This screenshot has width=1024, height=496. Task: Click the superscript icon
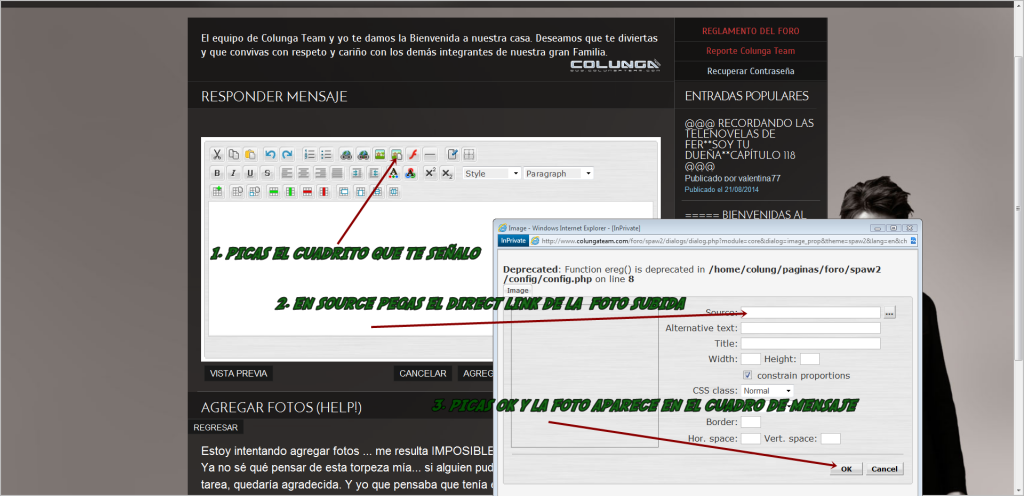coord(429,173)
